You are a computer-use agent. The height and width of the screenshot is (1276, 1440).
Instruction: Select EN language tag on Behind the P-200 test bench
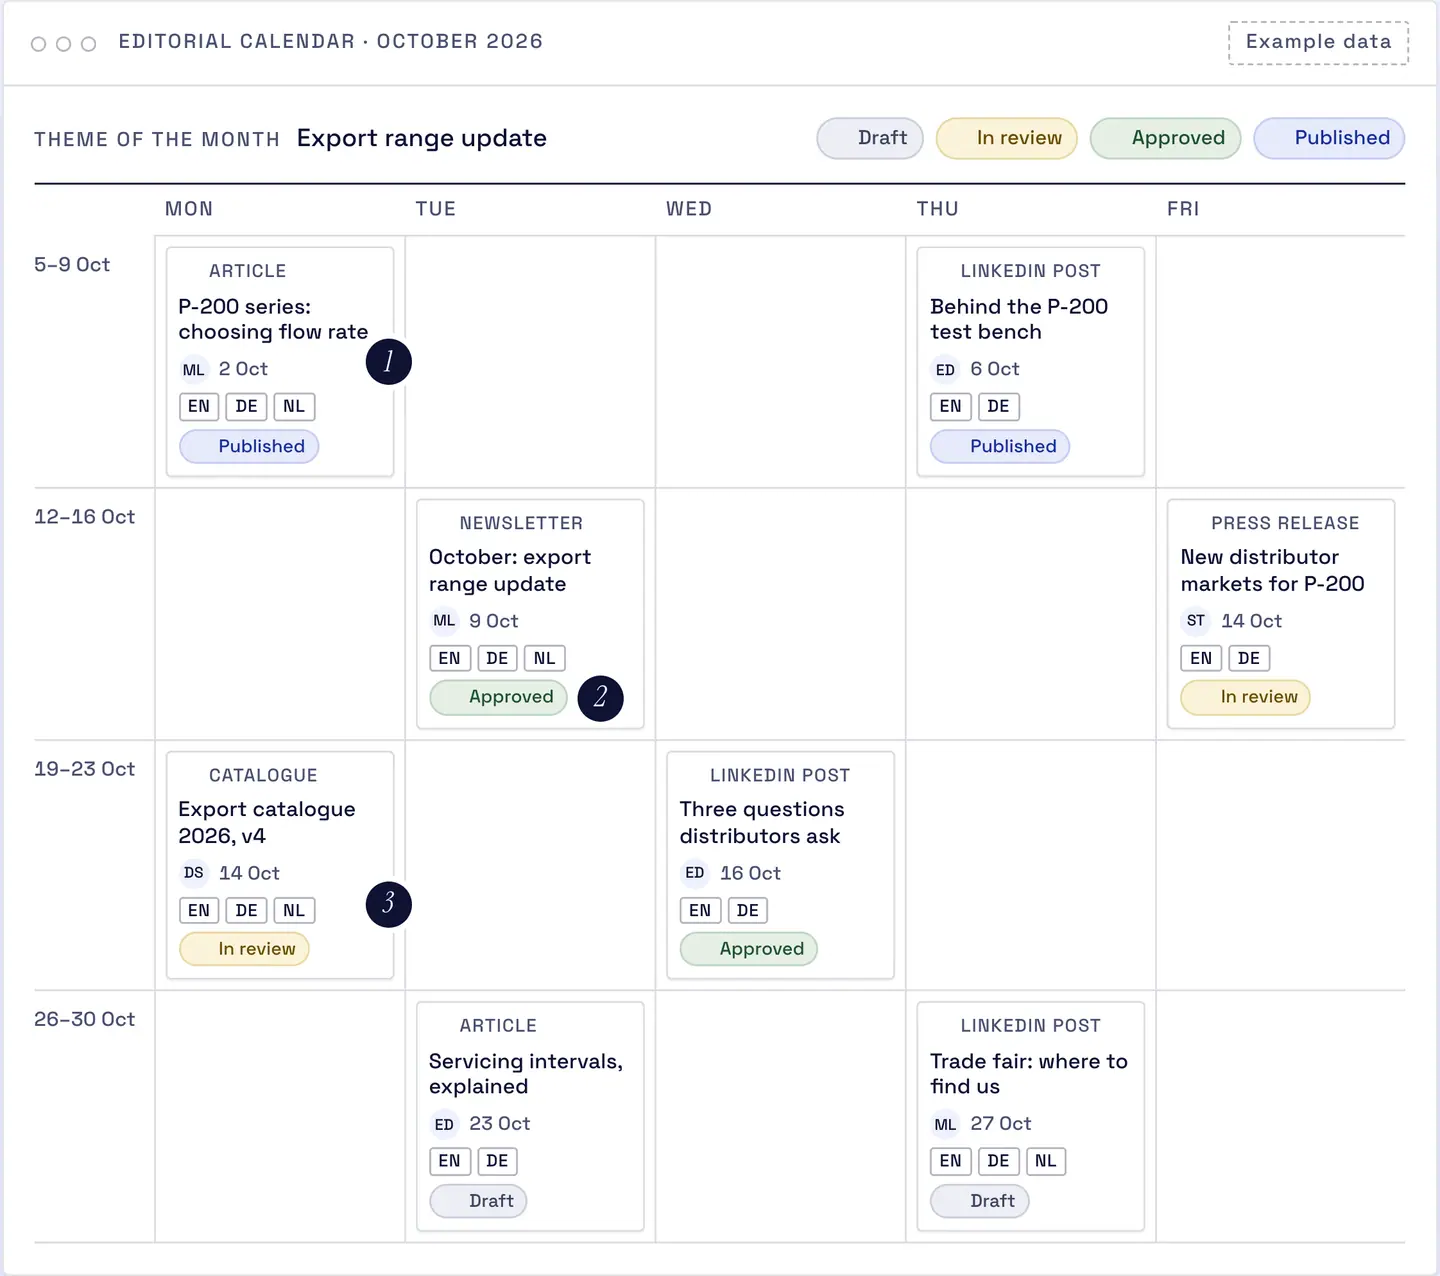951,407
